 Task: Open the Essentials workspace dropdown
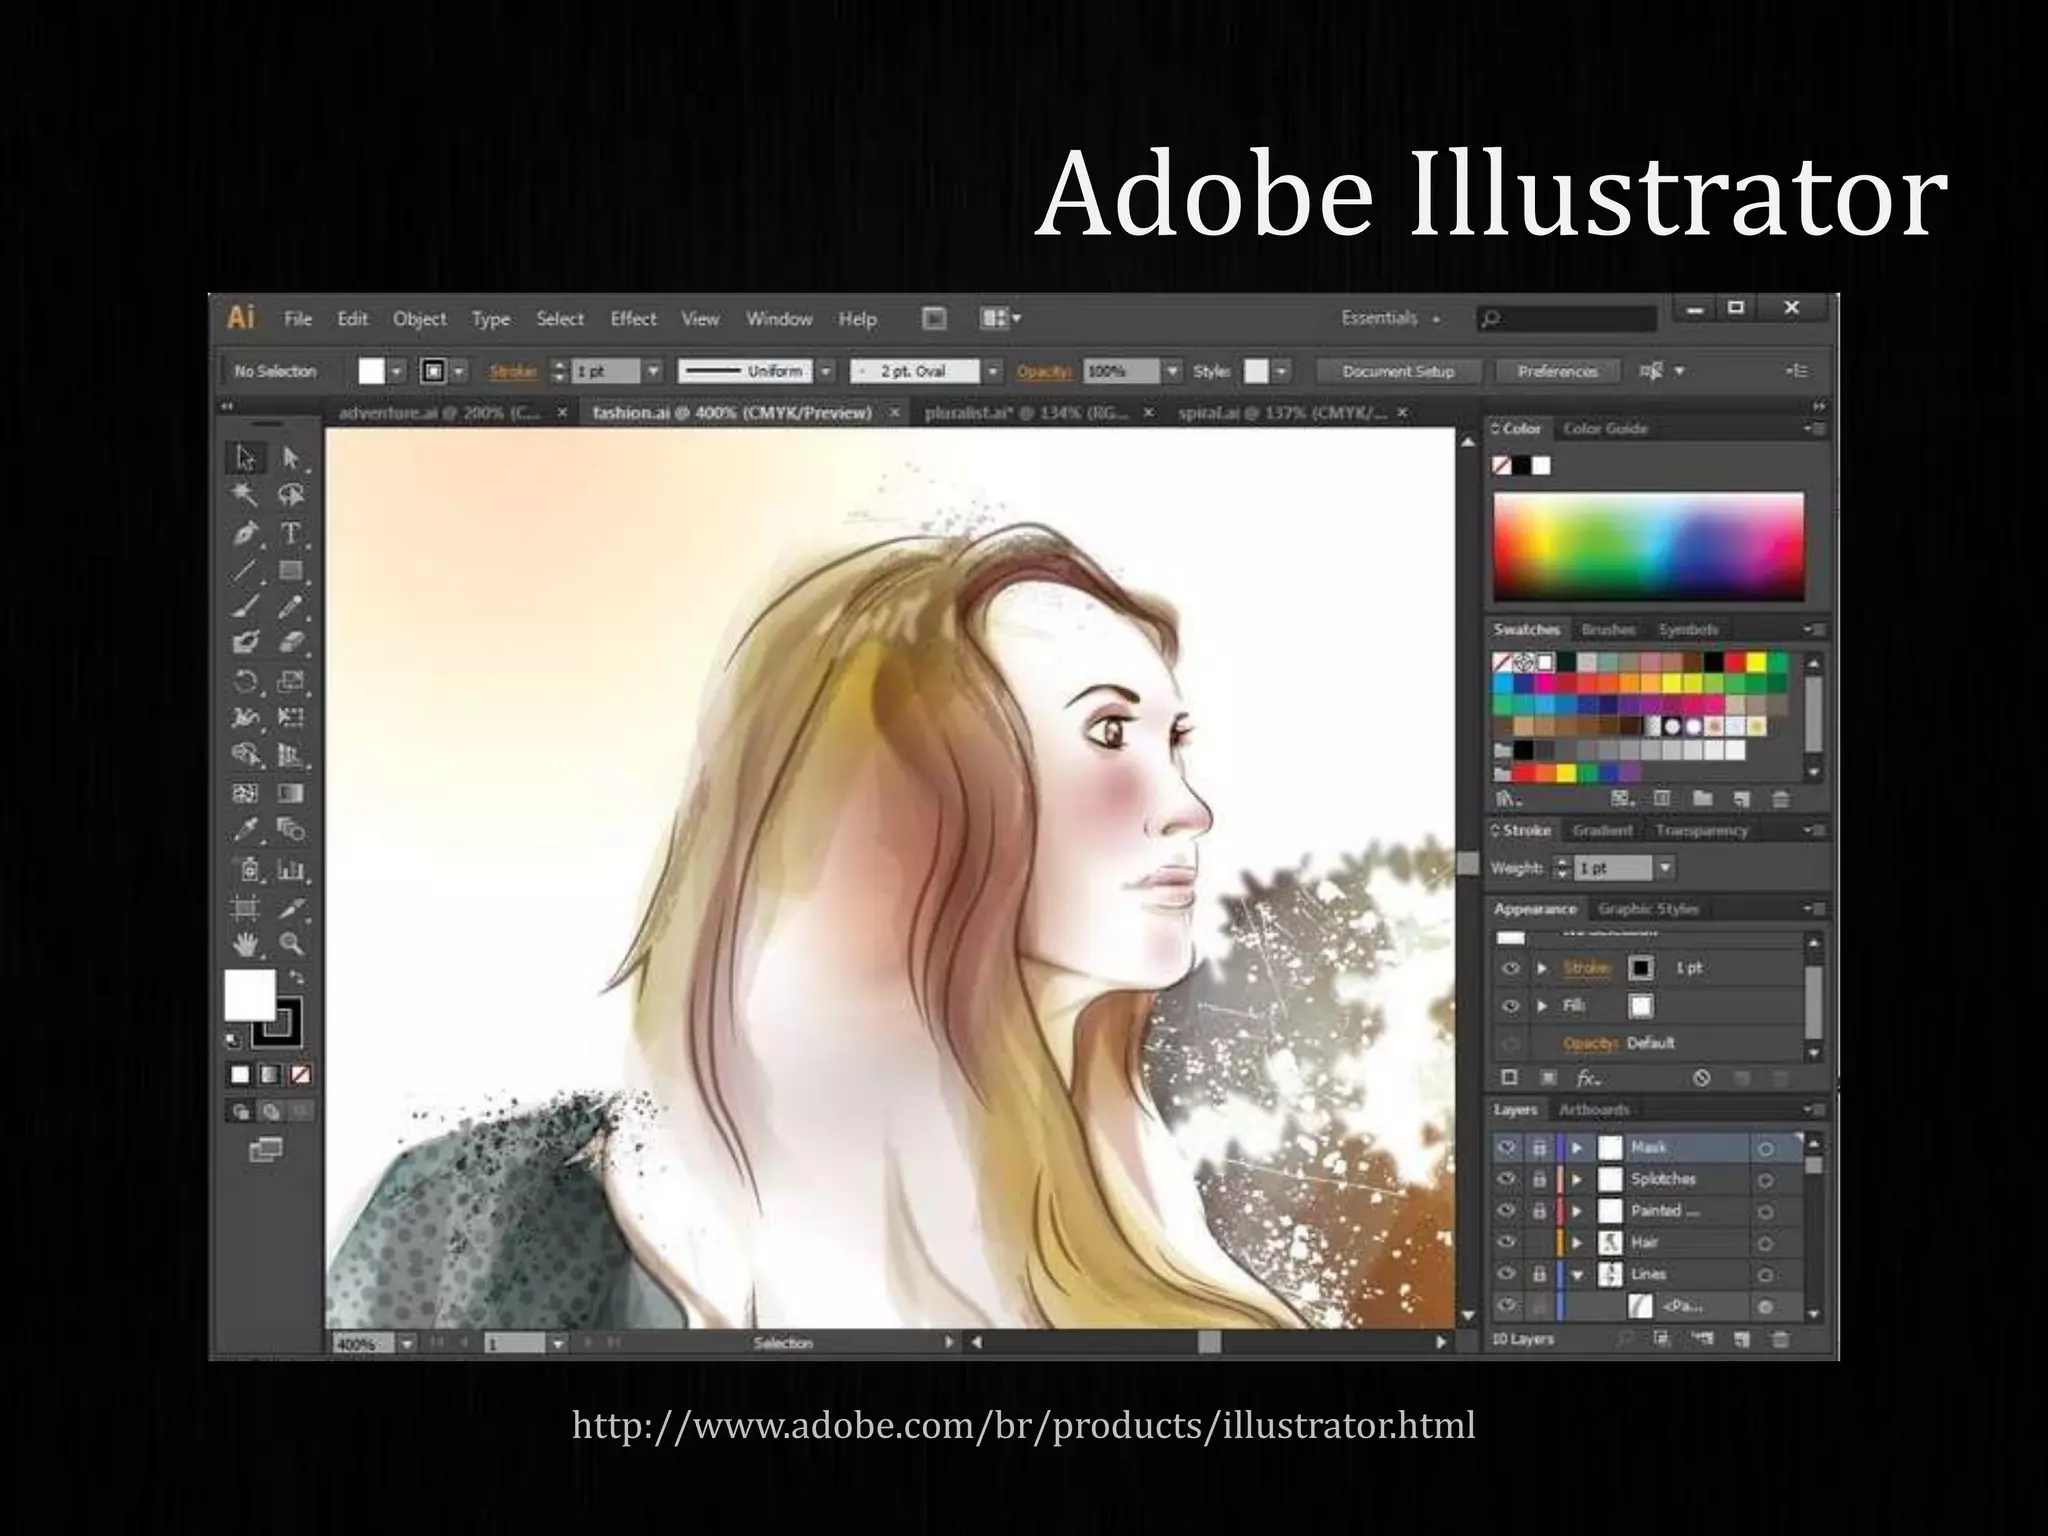pyautogui.click(x=1391, y=318)
